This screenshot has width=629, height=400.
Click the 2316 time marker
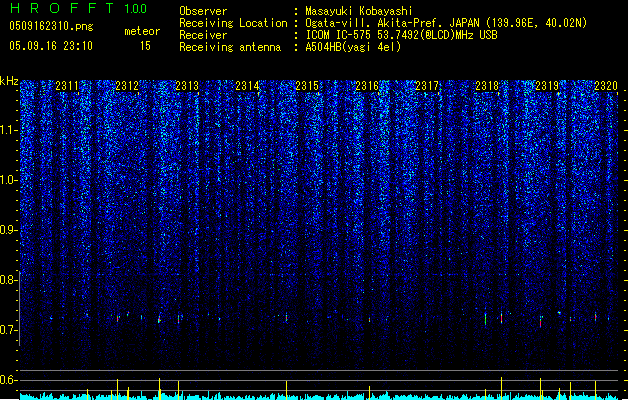coord(367,86)
